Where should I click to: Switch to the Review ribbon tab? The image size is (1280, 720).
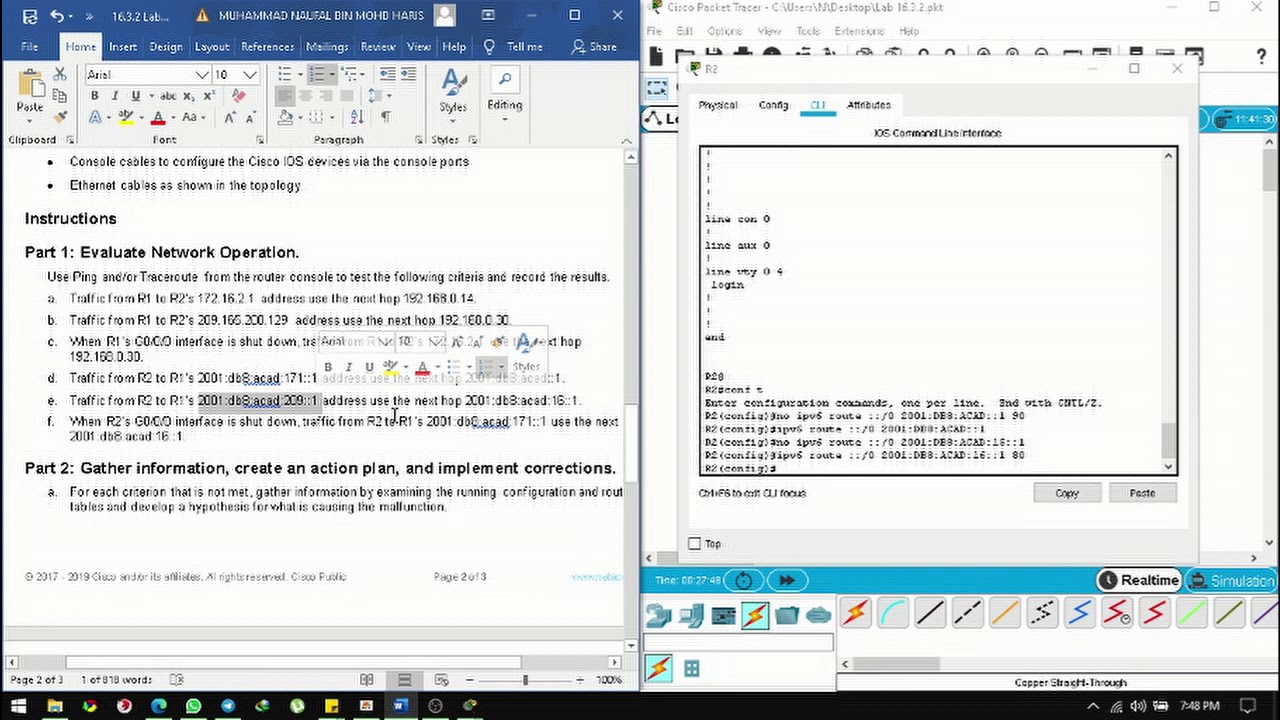[x=377, y=46]
